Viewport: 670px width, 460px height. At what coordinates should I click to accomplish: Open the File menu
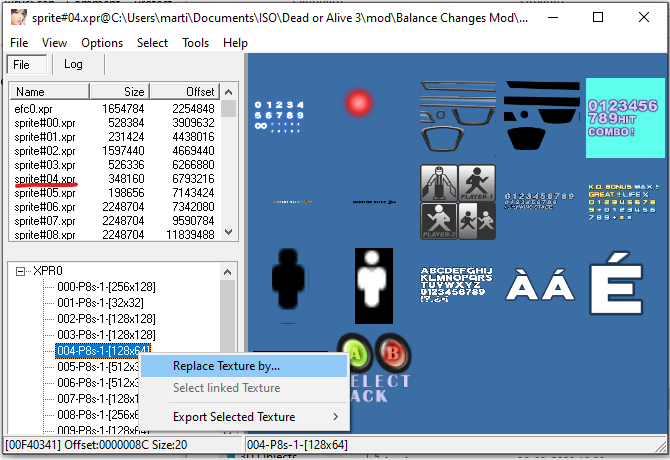(x=19, y=43)
